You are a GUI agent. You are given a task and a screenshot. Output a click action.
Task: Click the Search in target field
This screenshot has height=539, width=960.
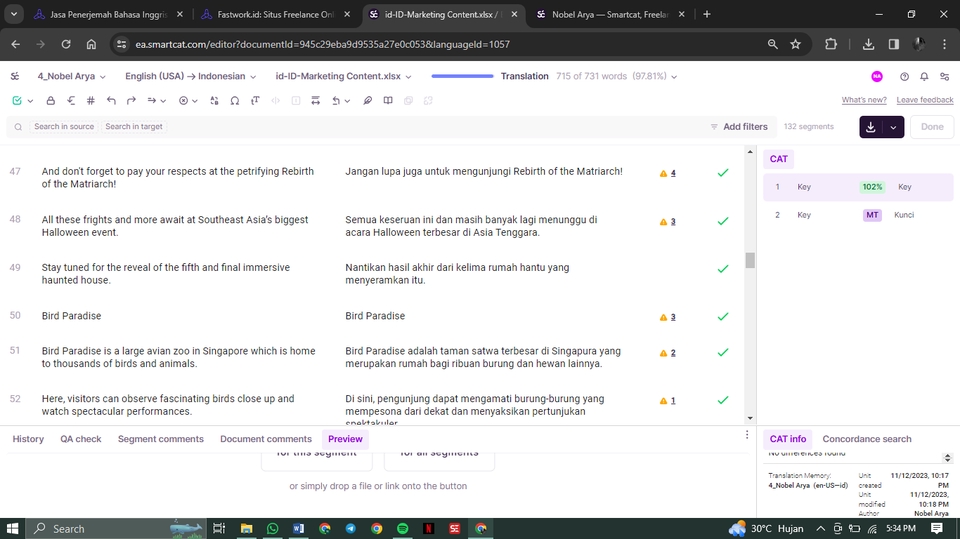134,126
